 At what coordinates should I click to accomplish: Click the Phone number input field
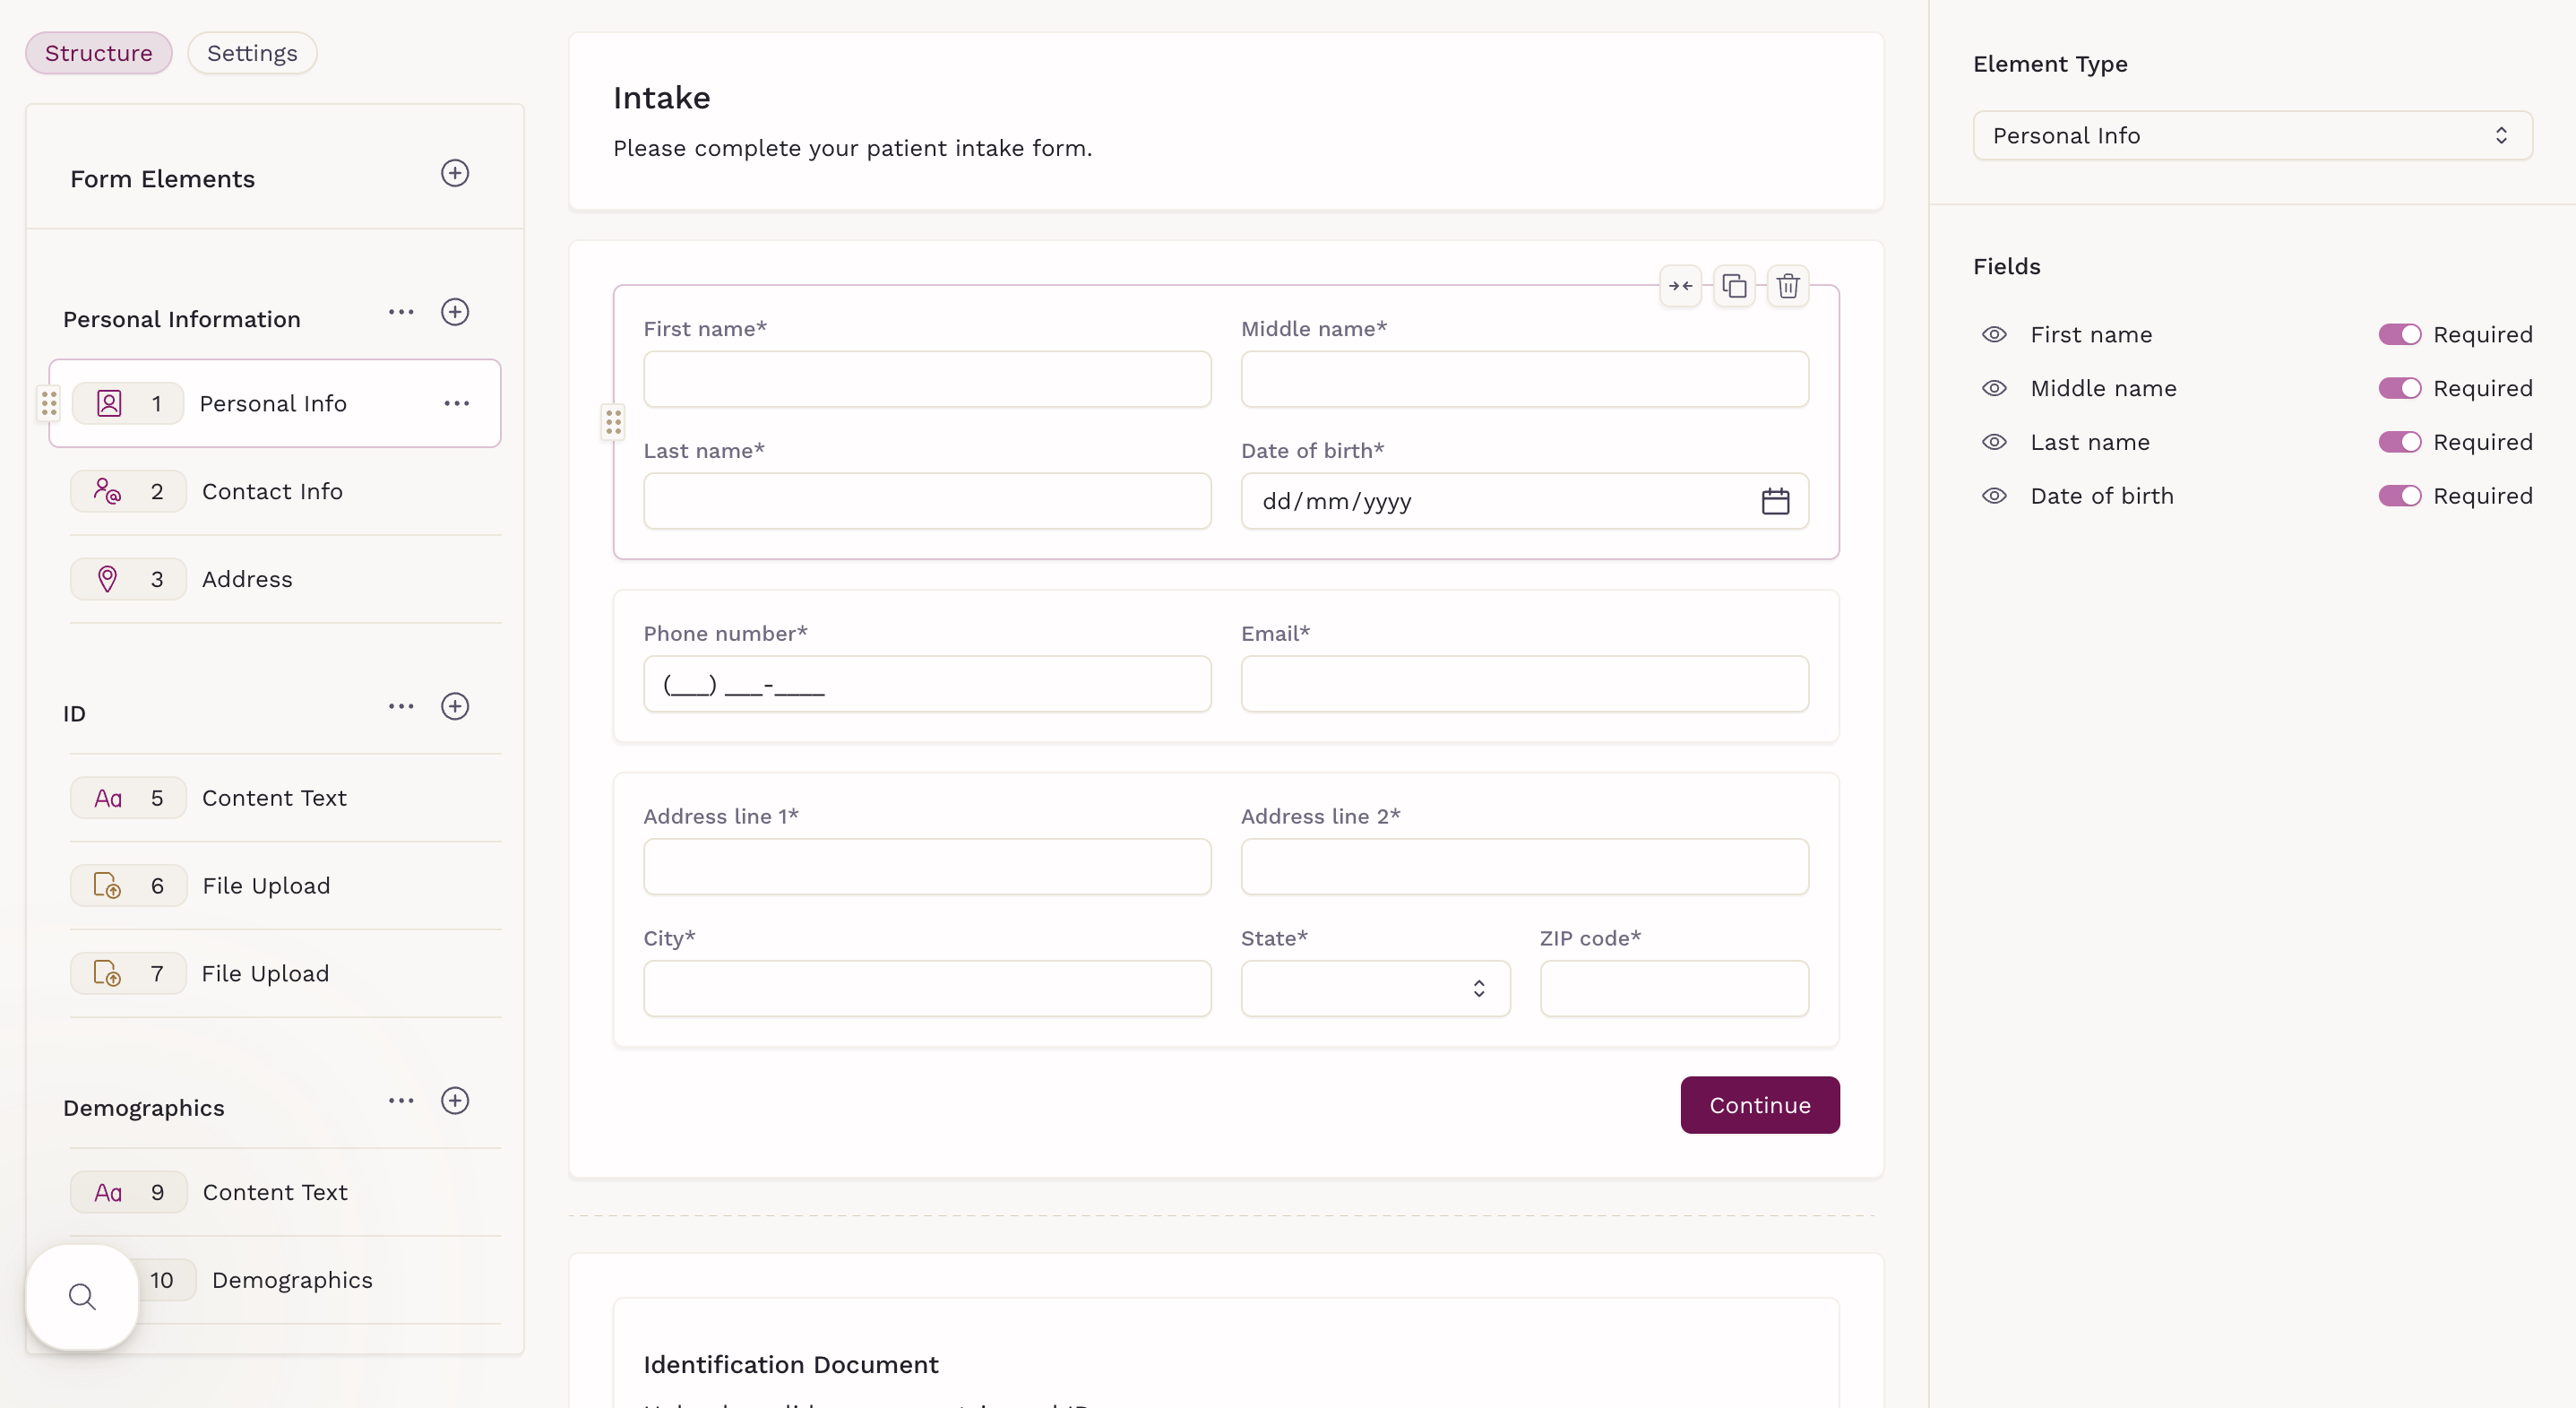point(927,685)
